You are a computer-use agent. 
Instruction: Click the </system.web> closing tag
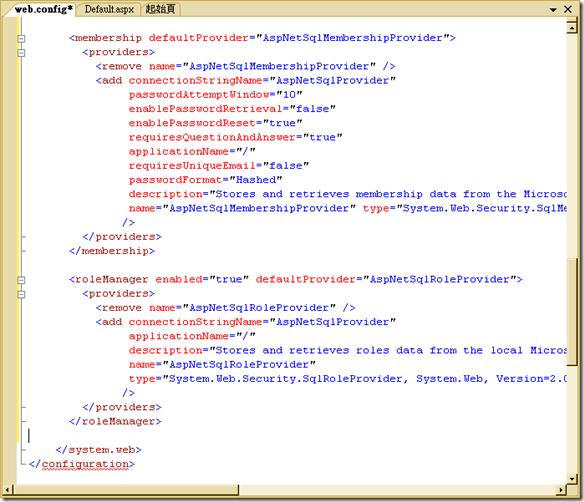98,450
